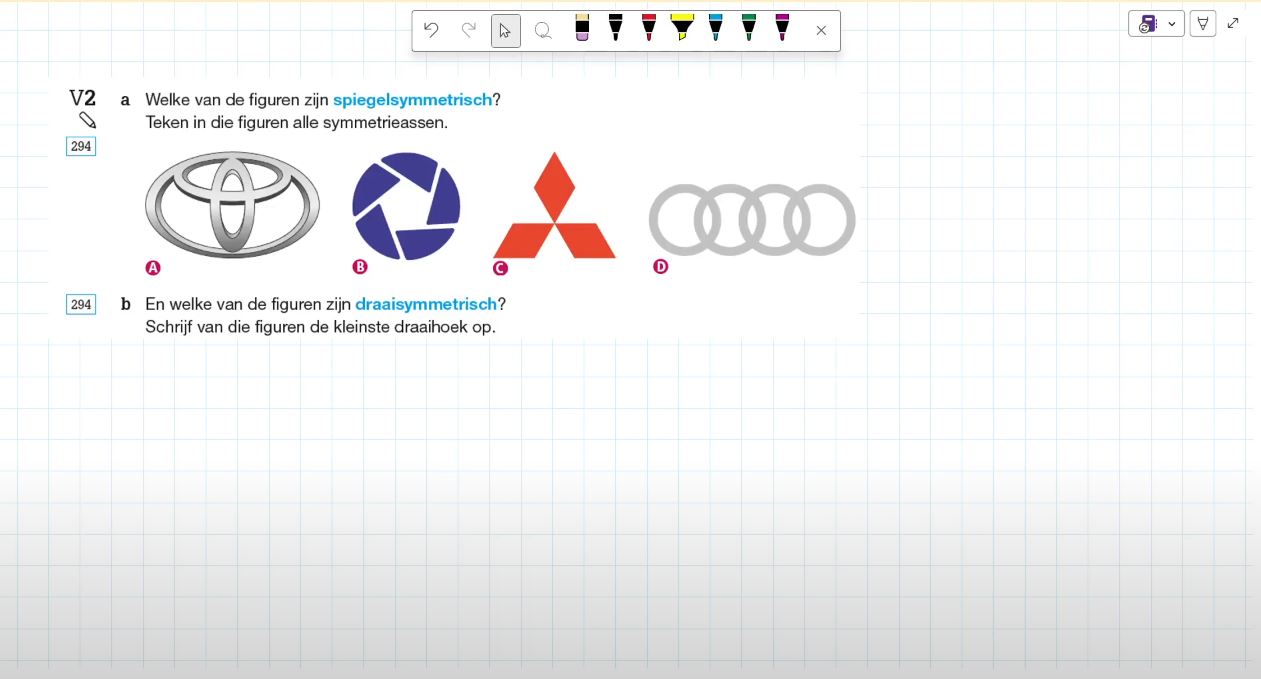Click the word draaisymmetrisch

click(426, 304)
